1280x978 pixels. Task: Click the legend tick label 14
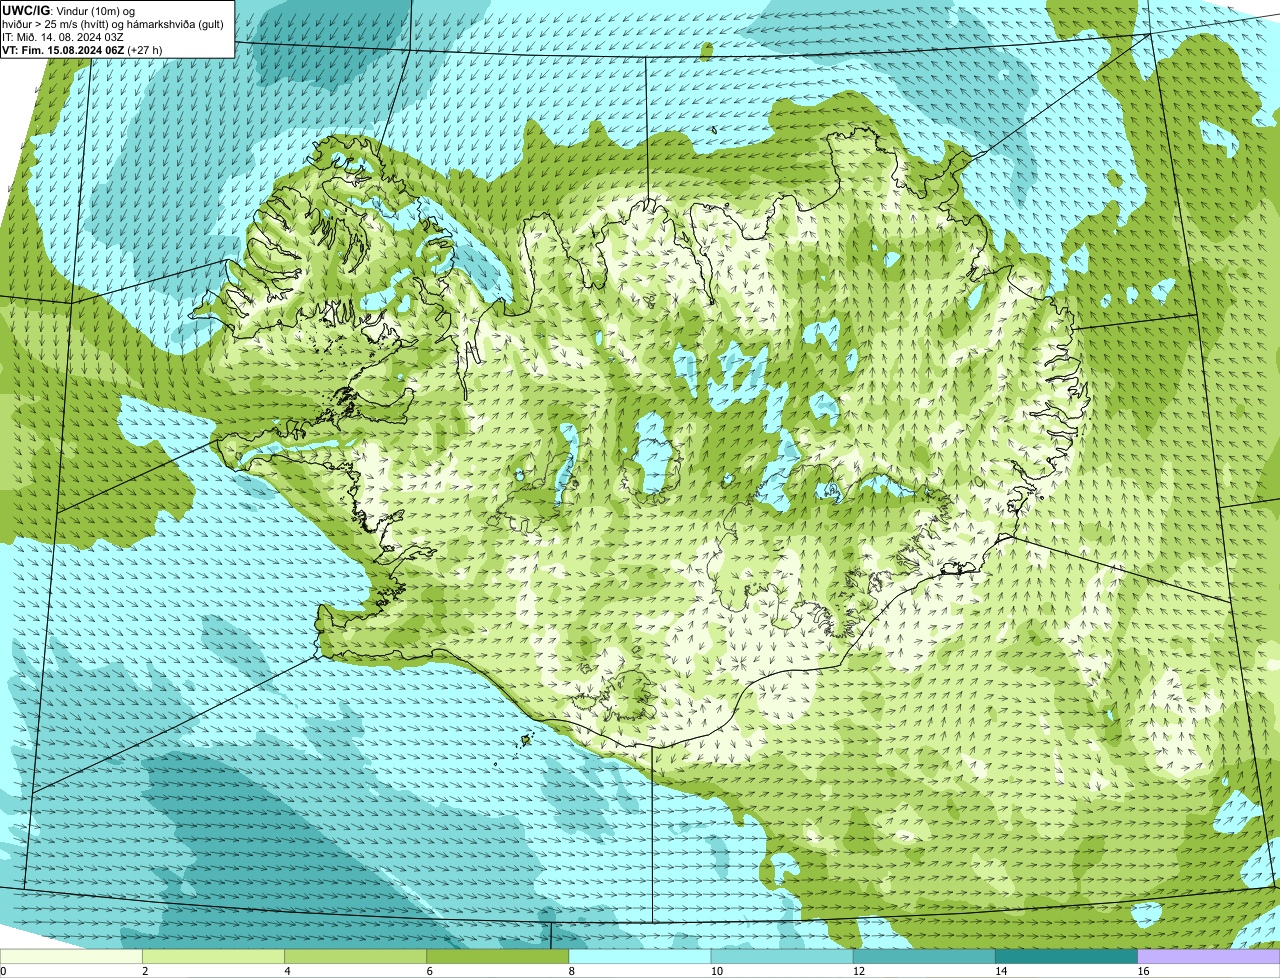pos(1001,971)
